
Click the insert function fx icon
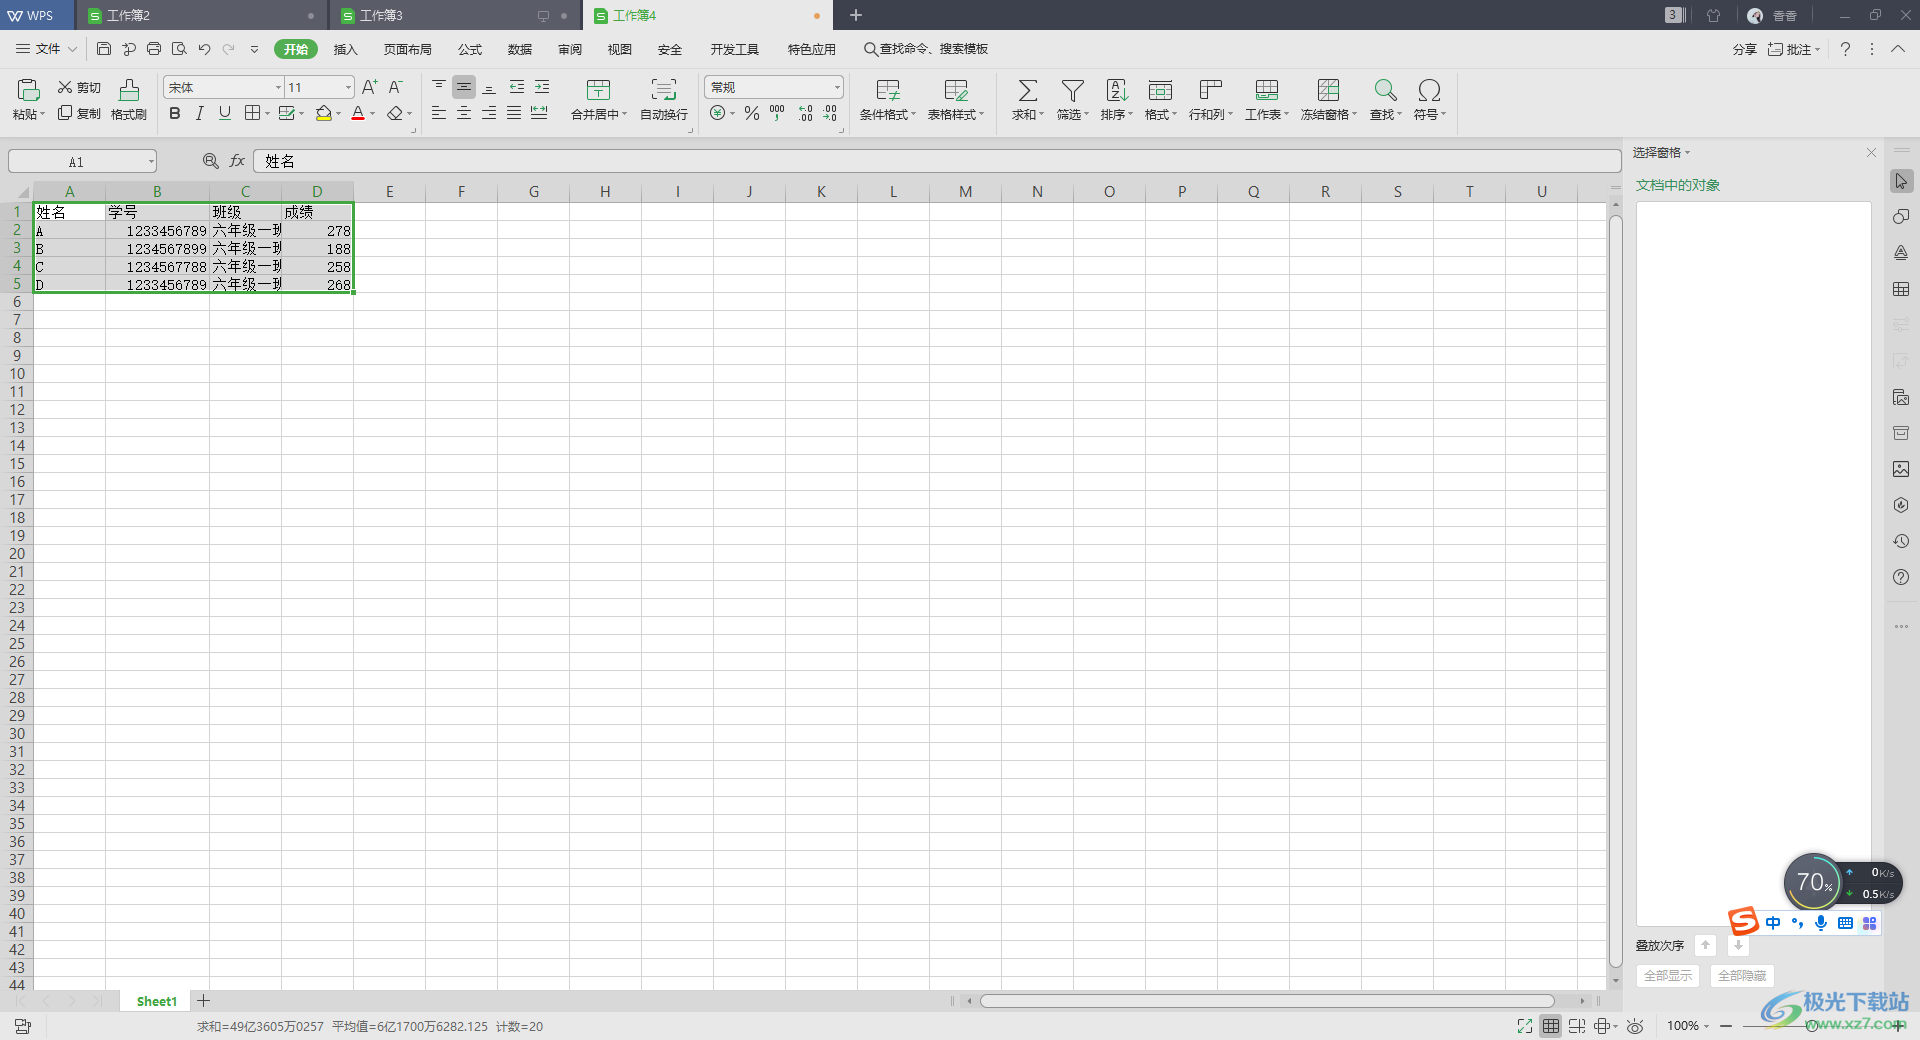click(237, 160)
